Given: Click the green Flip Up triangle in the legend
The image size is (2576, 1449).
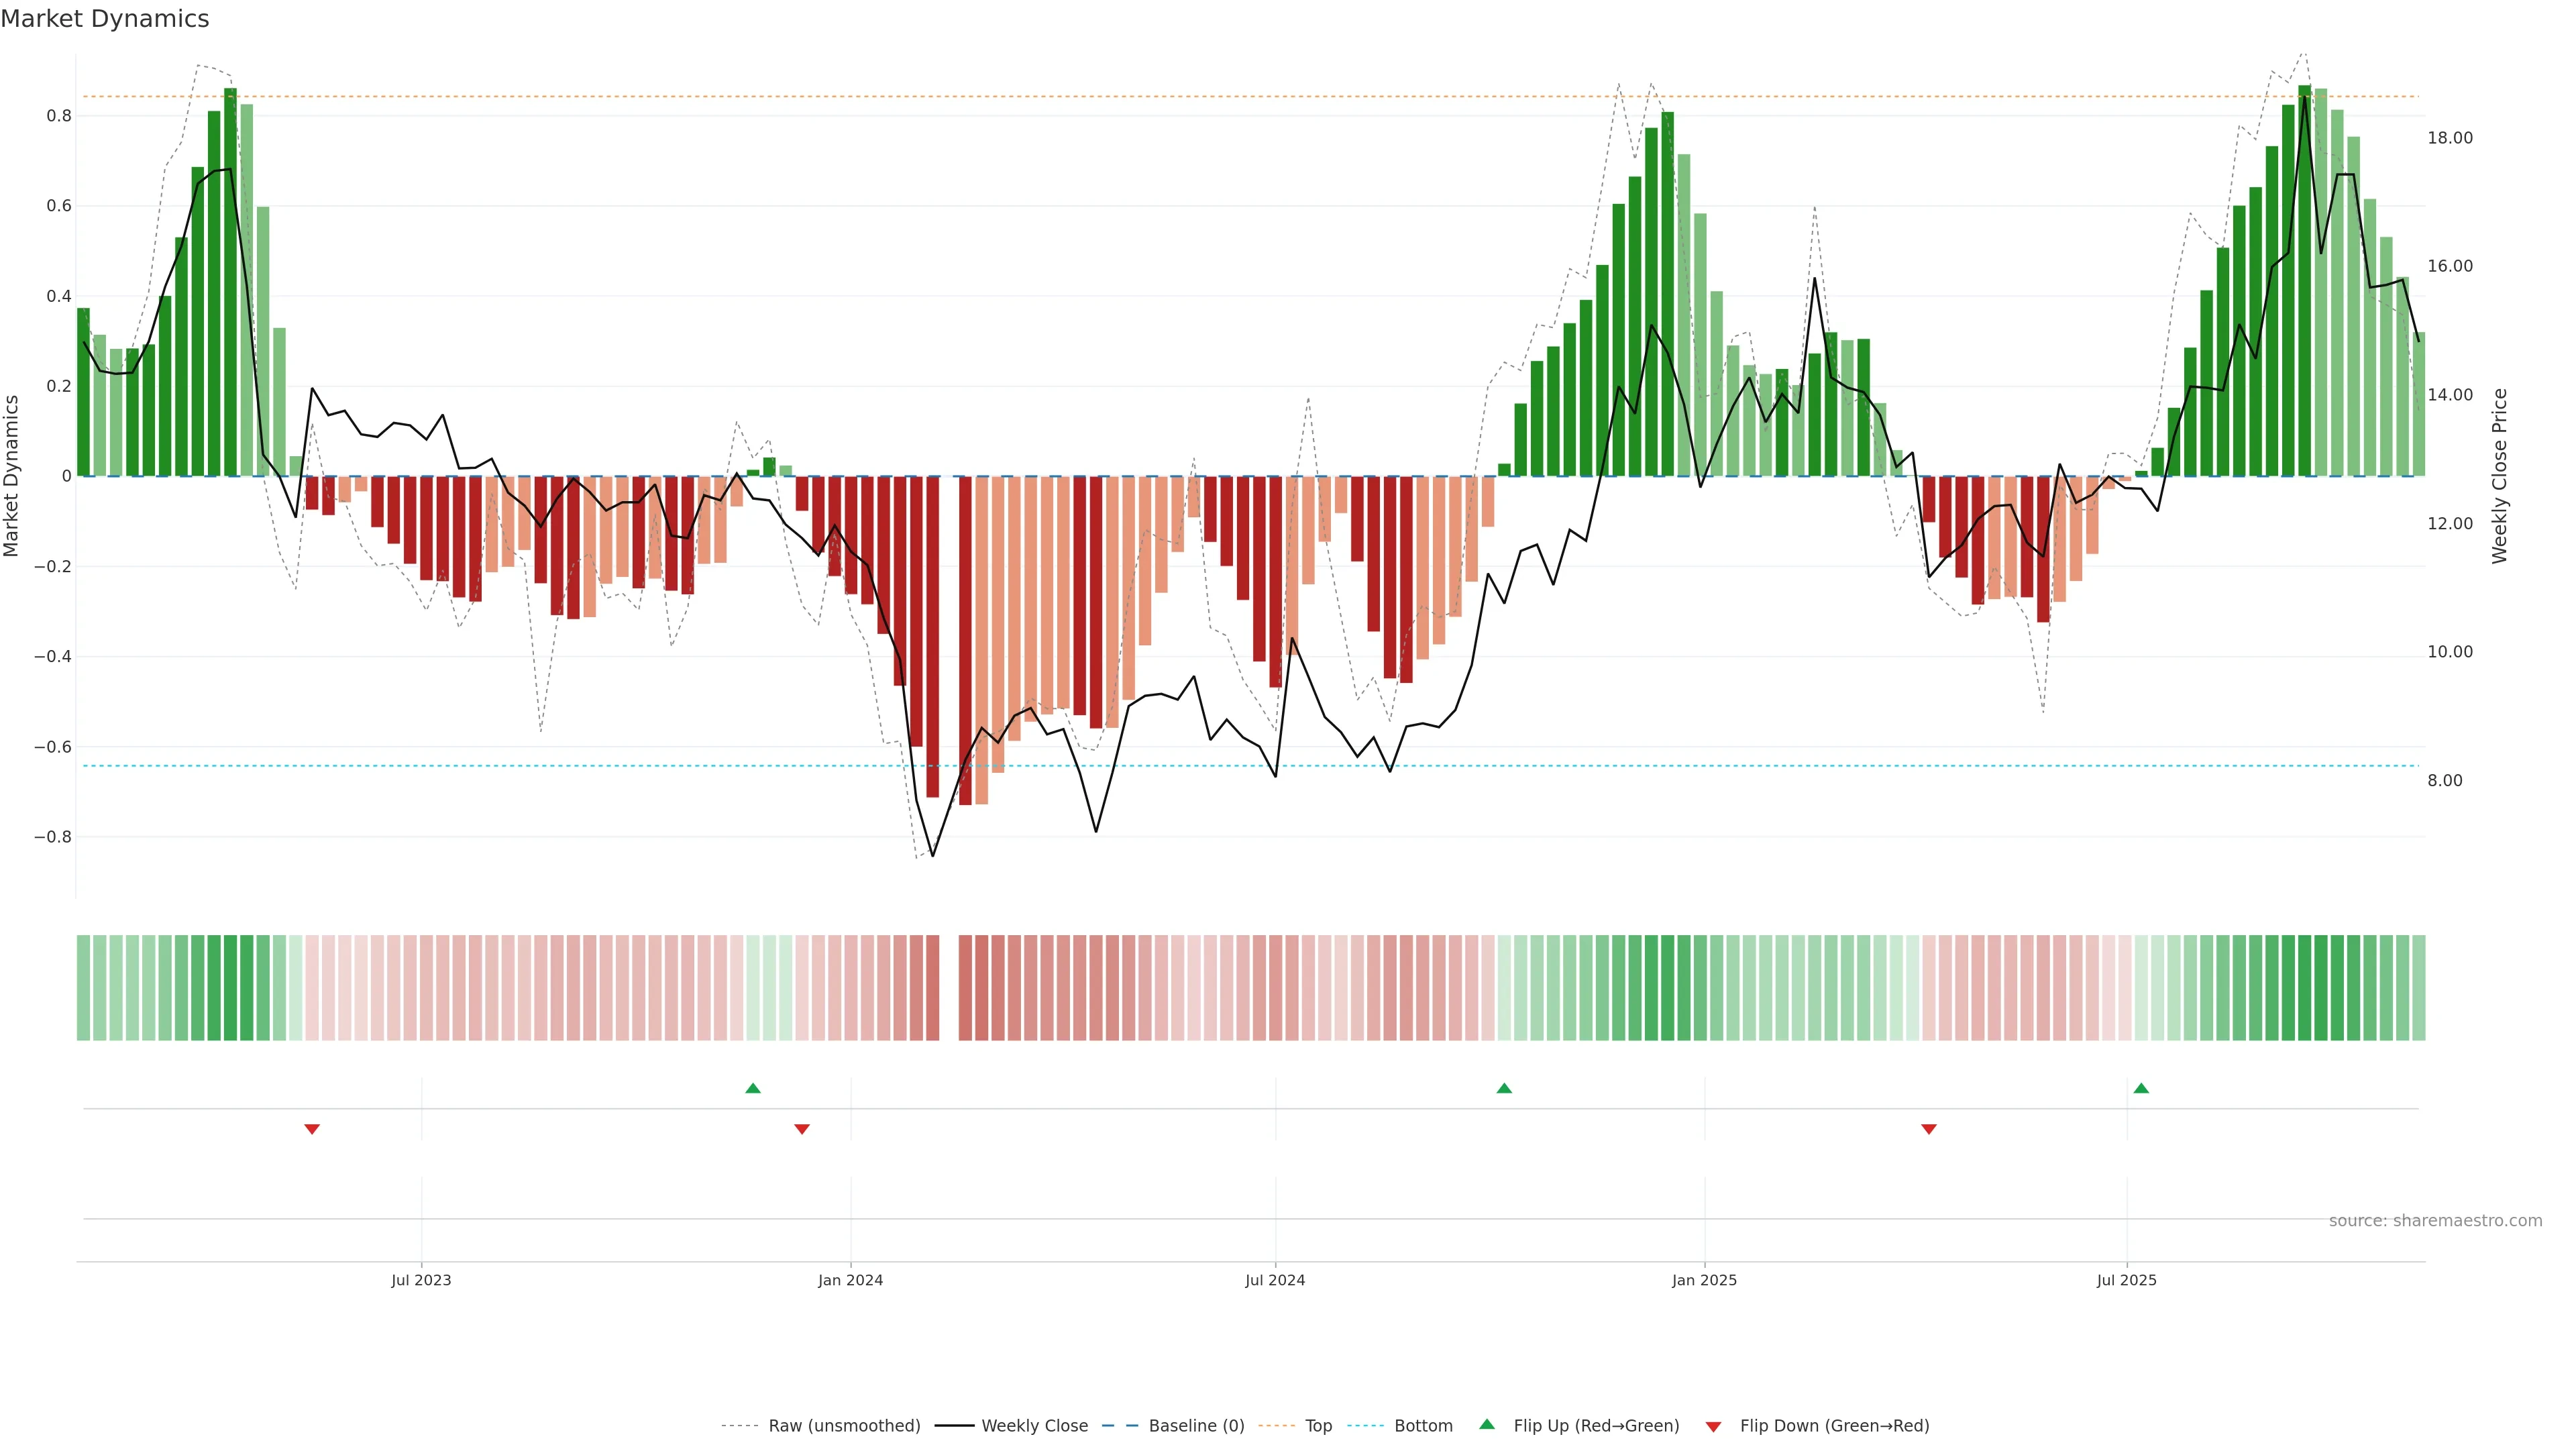Looking at the screenshot, I should pyautogui.click(x=1487, y=1424).
